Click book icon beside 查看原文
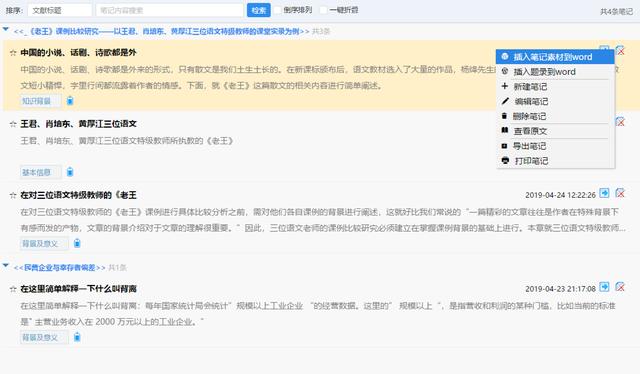 pos(505,130)
